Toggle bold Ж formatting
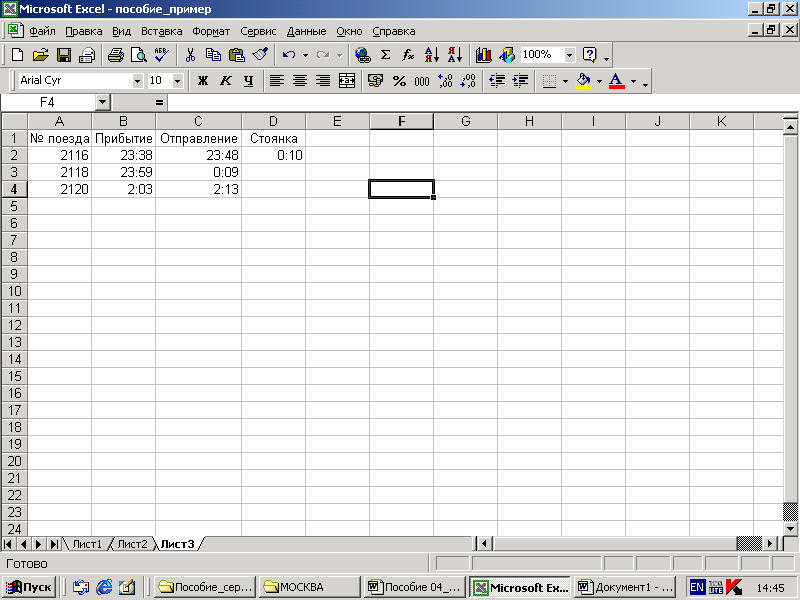This screenshot has height=600, width=800. coord(203,81)
